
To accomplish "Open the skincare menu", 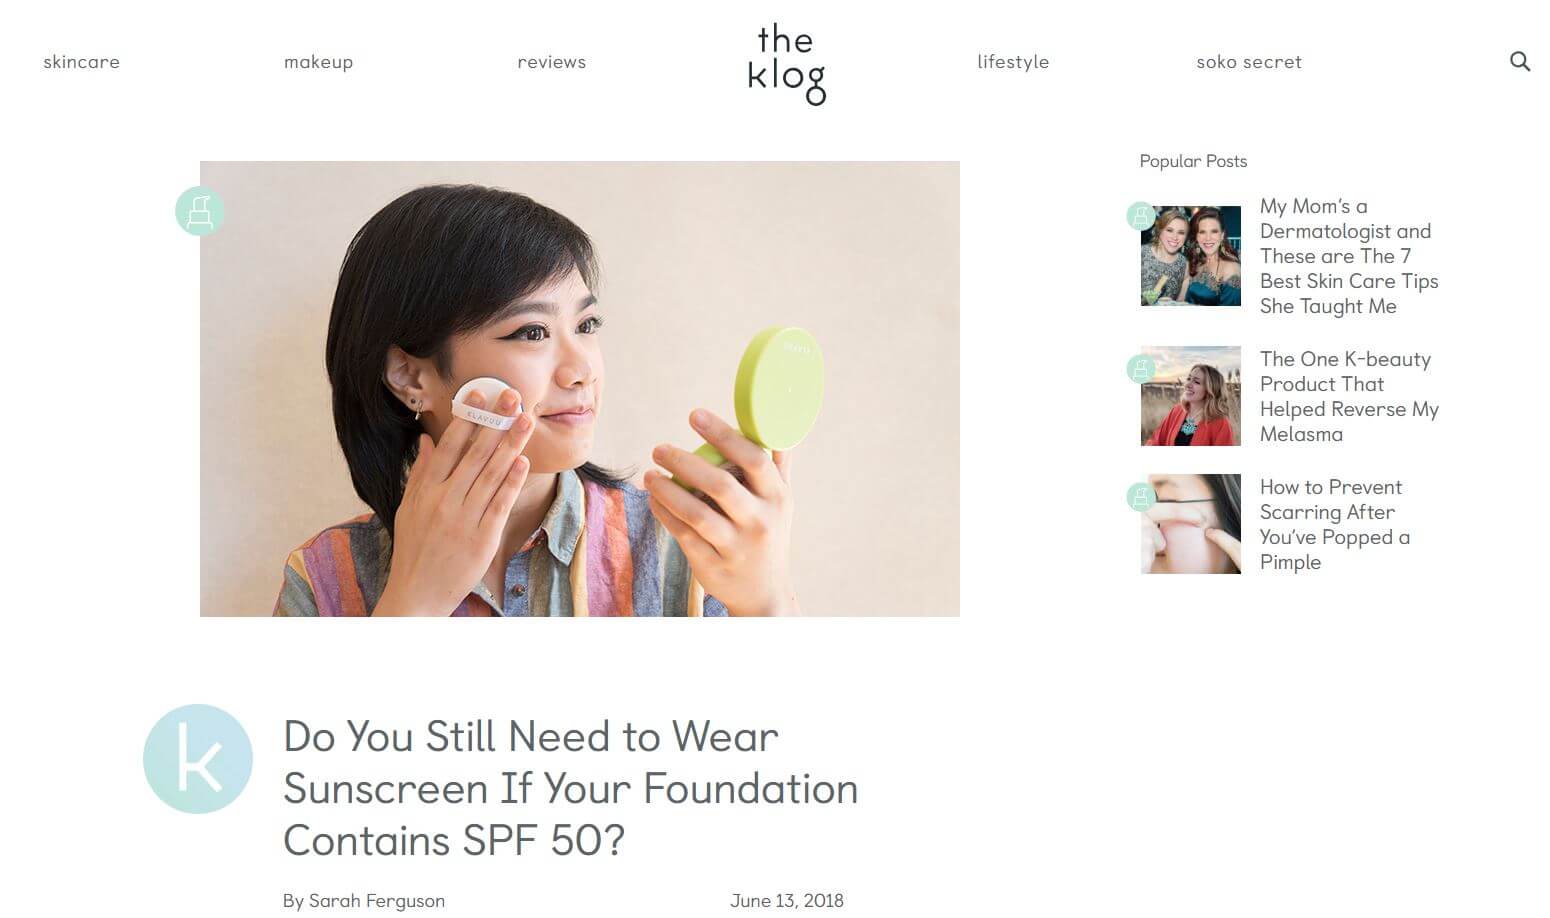I will pos(81,62).
